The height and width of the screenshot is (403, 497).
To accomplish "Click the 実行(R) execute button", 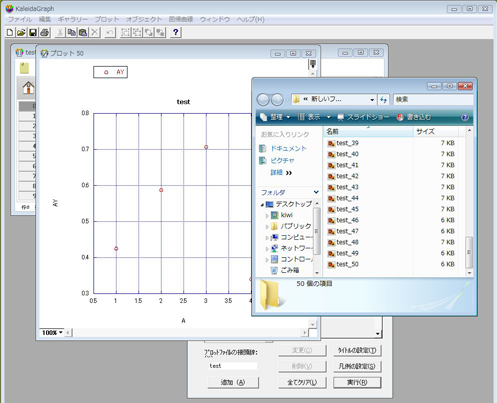I will click(x=357, y=382).
